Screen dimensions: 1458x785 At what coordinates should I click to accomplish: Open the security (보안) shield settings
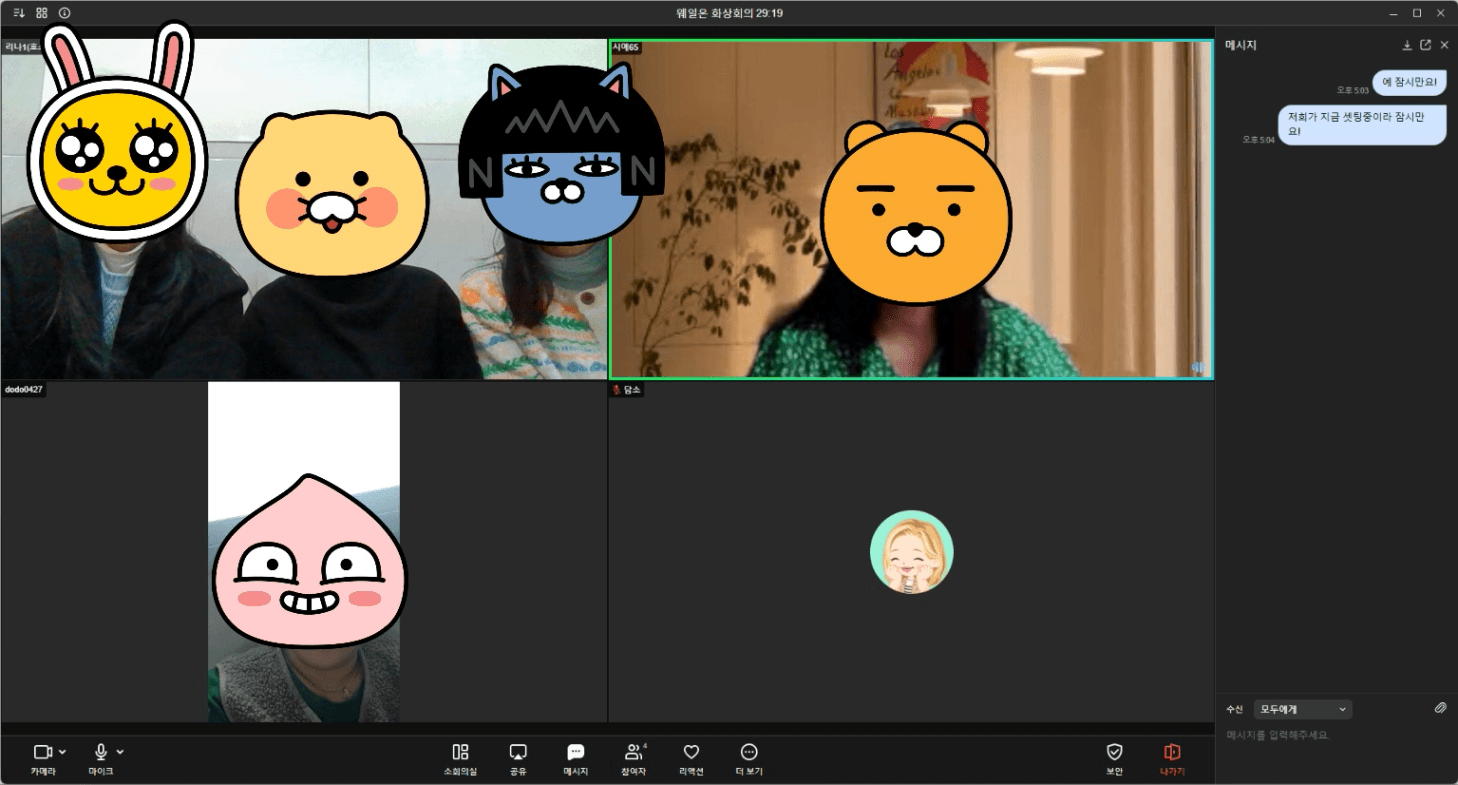[x=1114, y=752]
